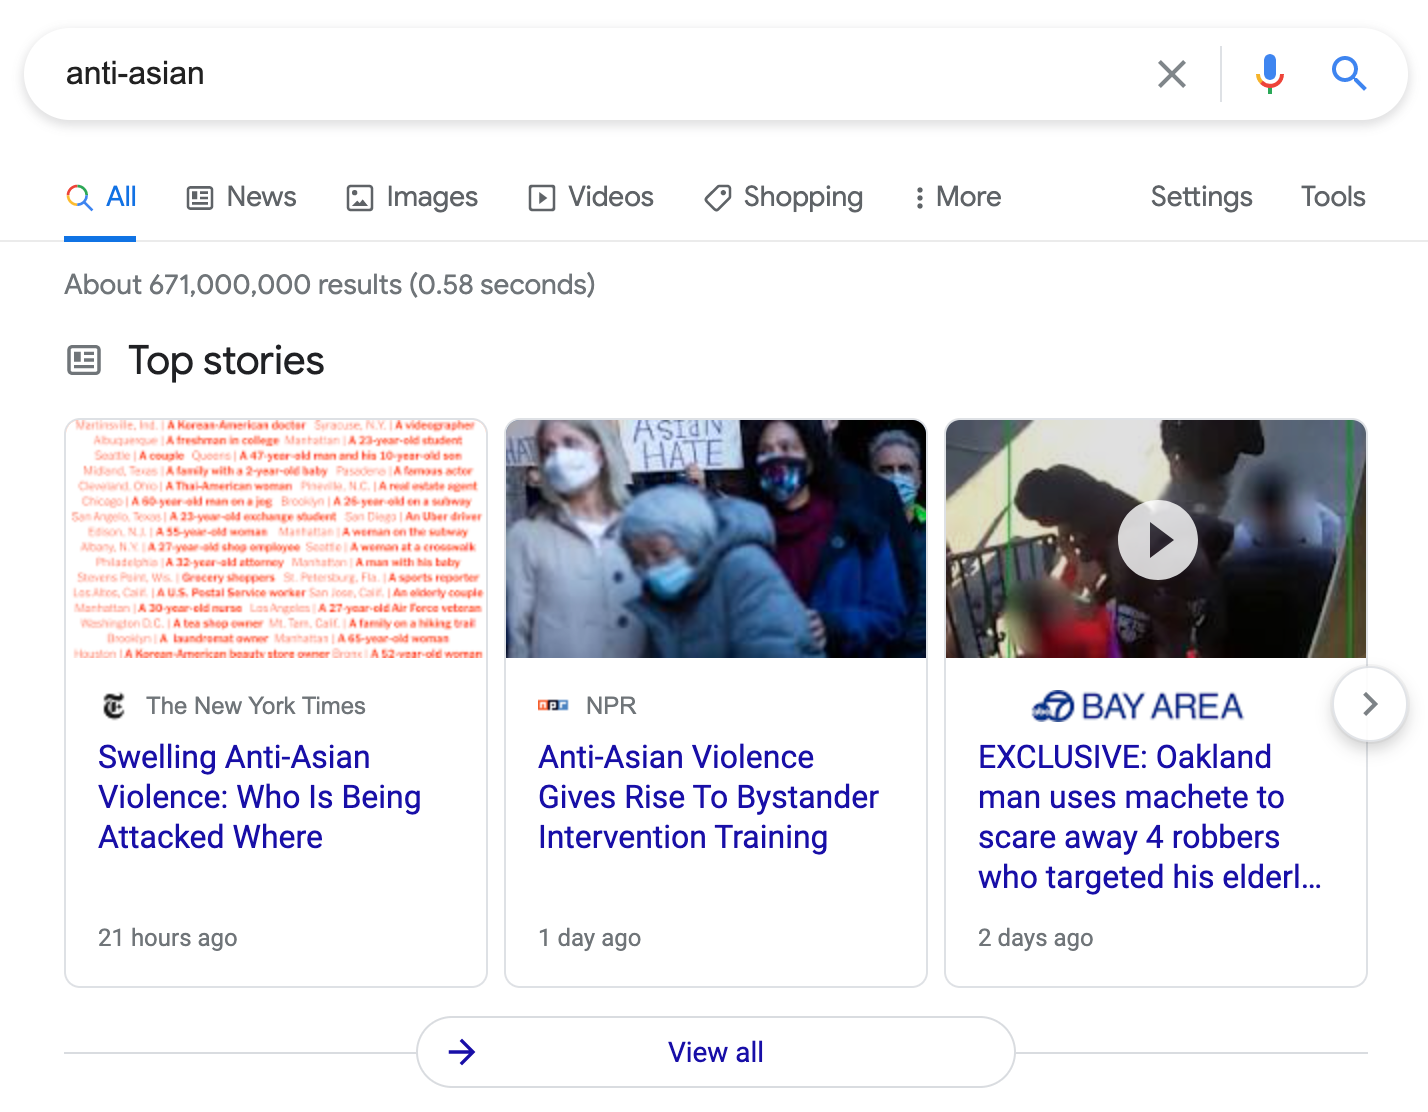The width and height of the screenshot is (1428, 1112).
Task: Expand the More search options menu
Action: (957, 197)
